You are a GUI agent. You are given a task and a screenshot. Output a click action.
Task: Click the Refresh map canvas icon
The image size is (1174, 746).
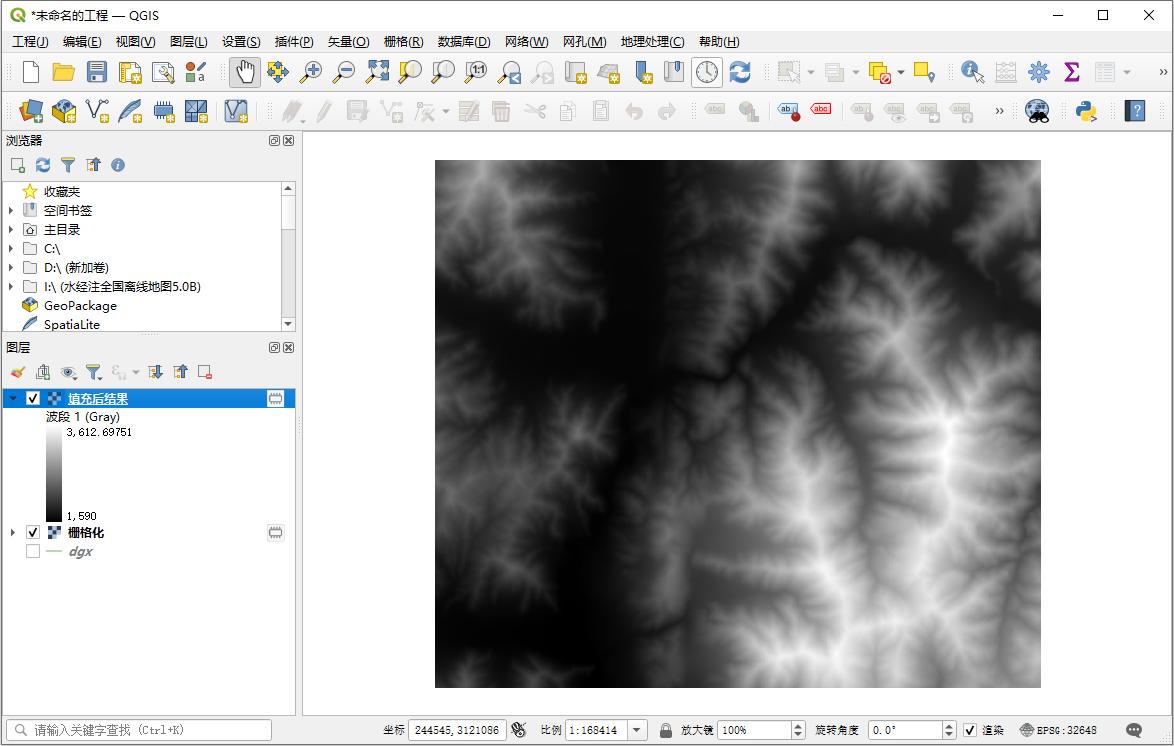click(x=740, y=72)
